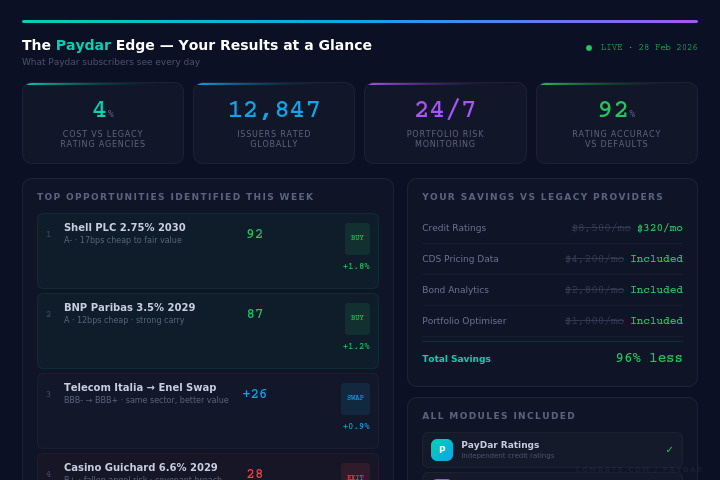Click +1.2% return under BNP BUY
720x480 pixels.
click(x=356, y=346)
